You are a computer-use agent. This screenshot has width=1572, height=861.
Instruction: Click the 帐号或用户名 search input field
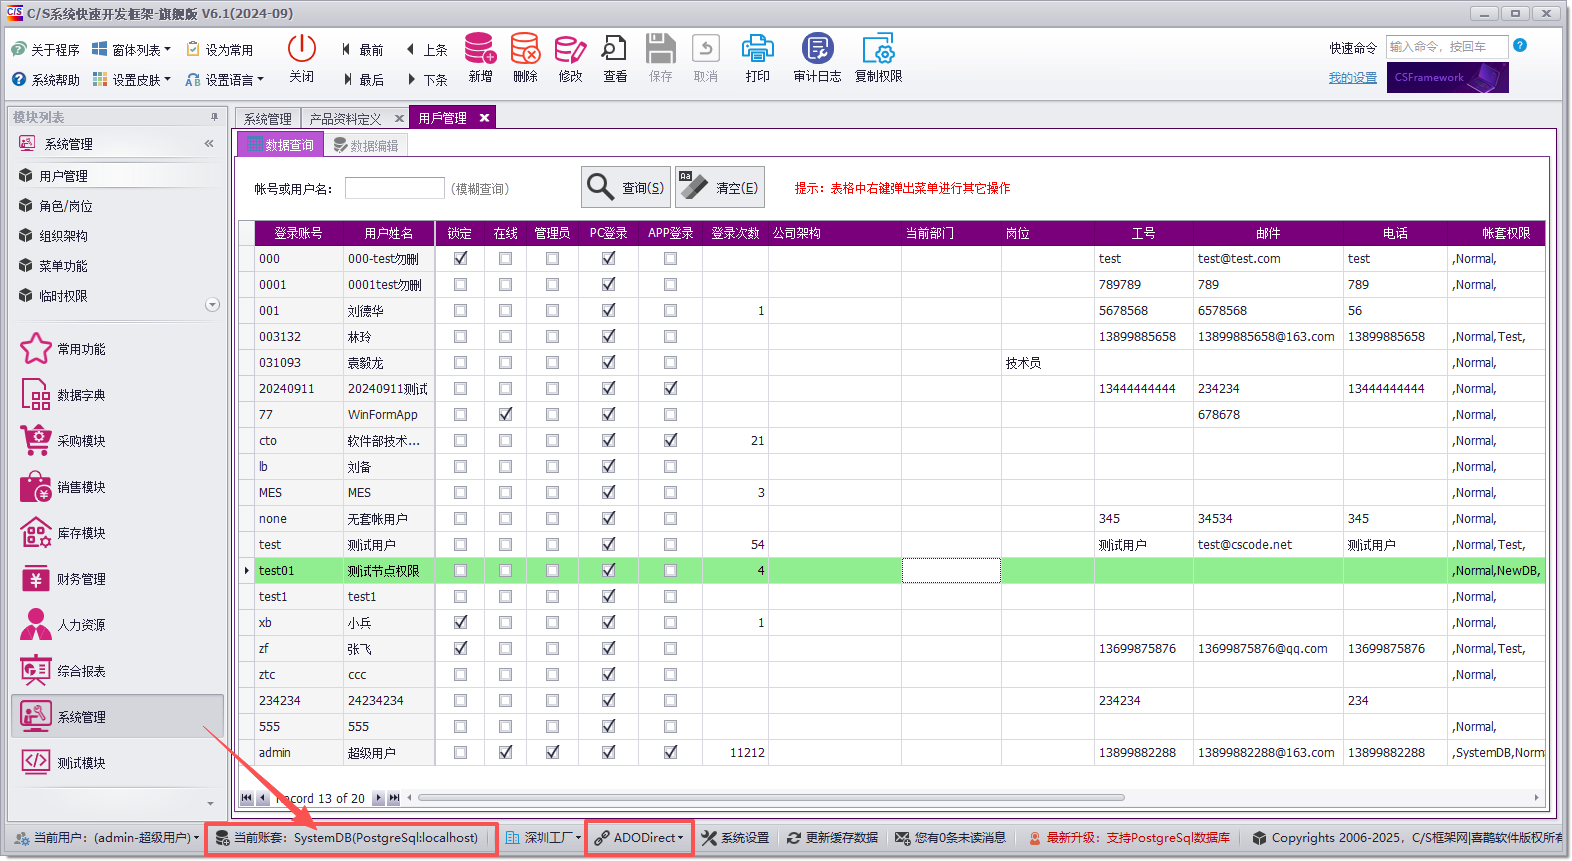(394, 188)
